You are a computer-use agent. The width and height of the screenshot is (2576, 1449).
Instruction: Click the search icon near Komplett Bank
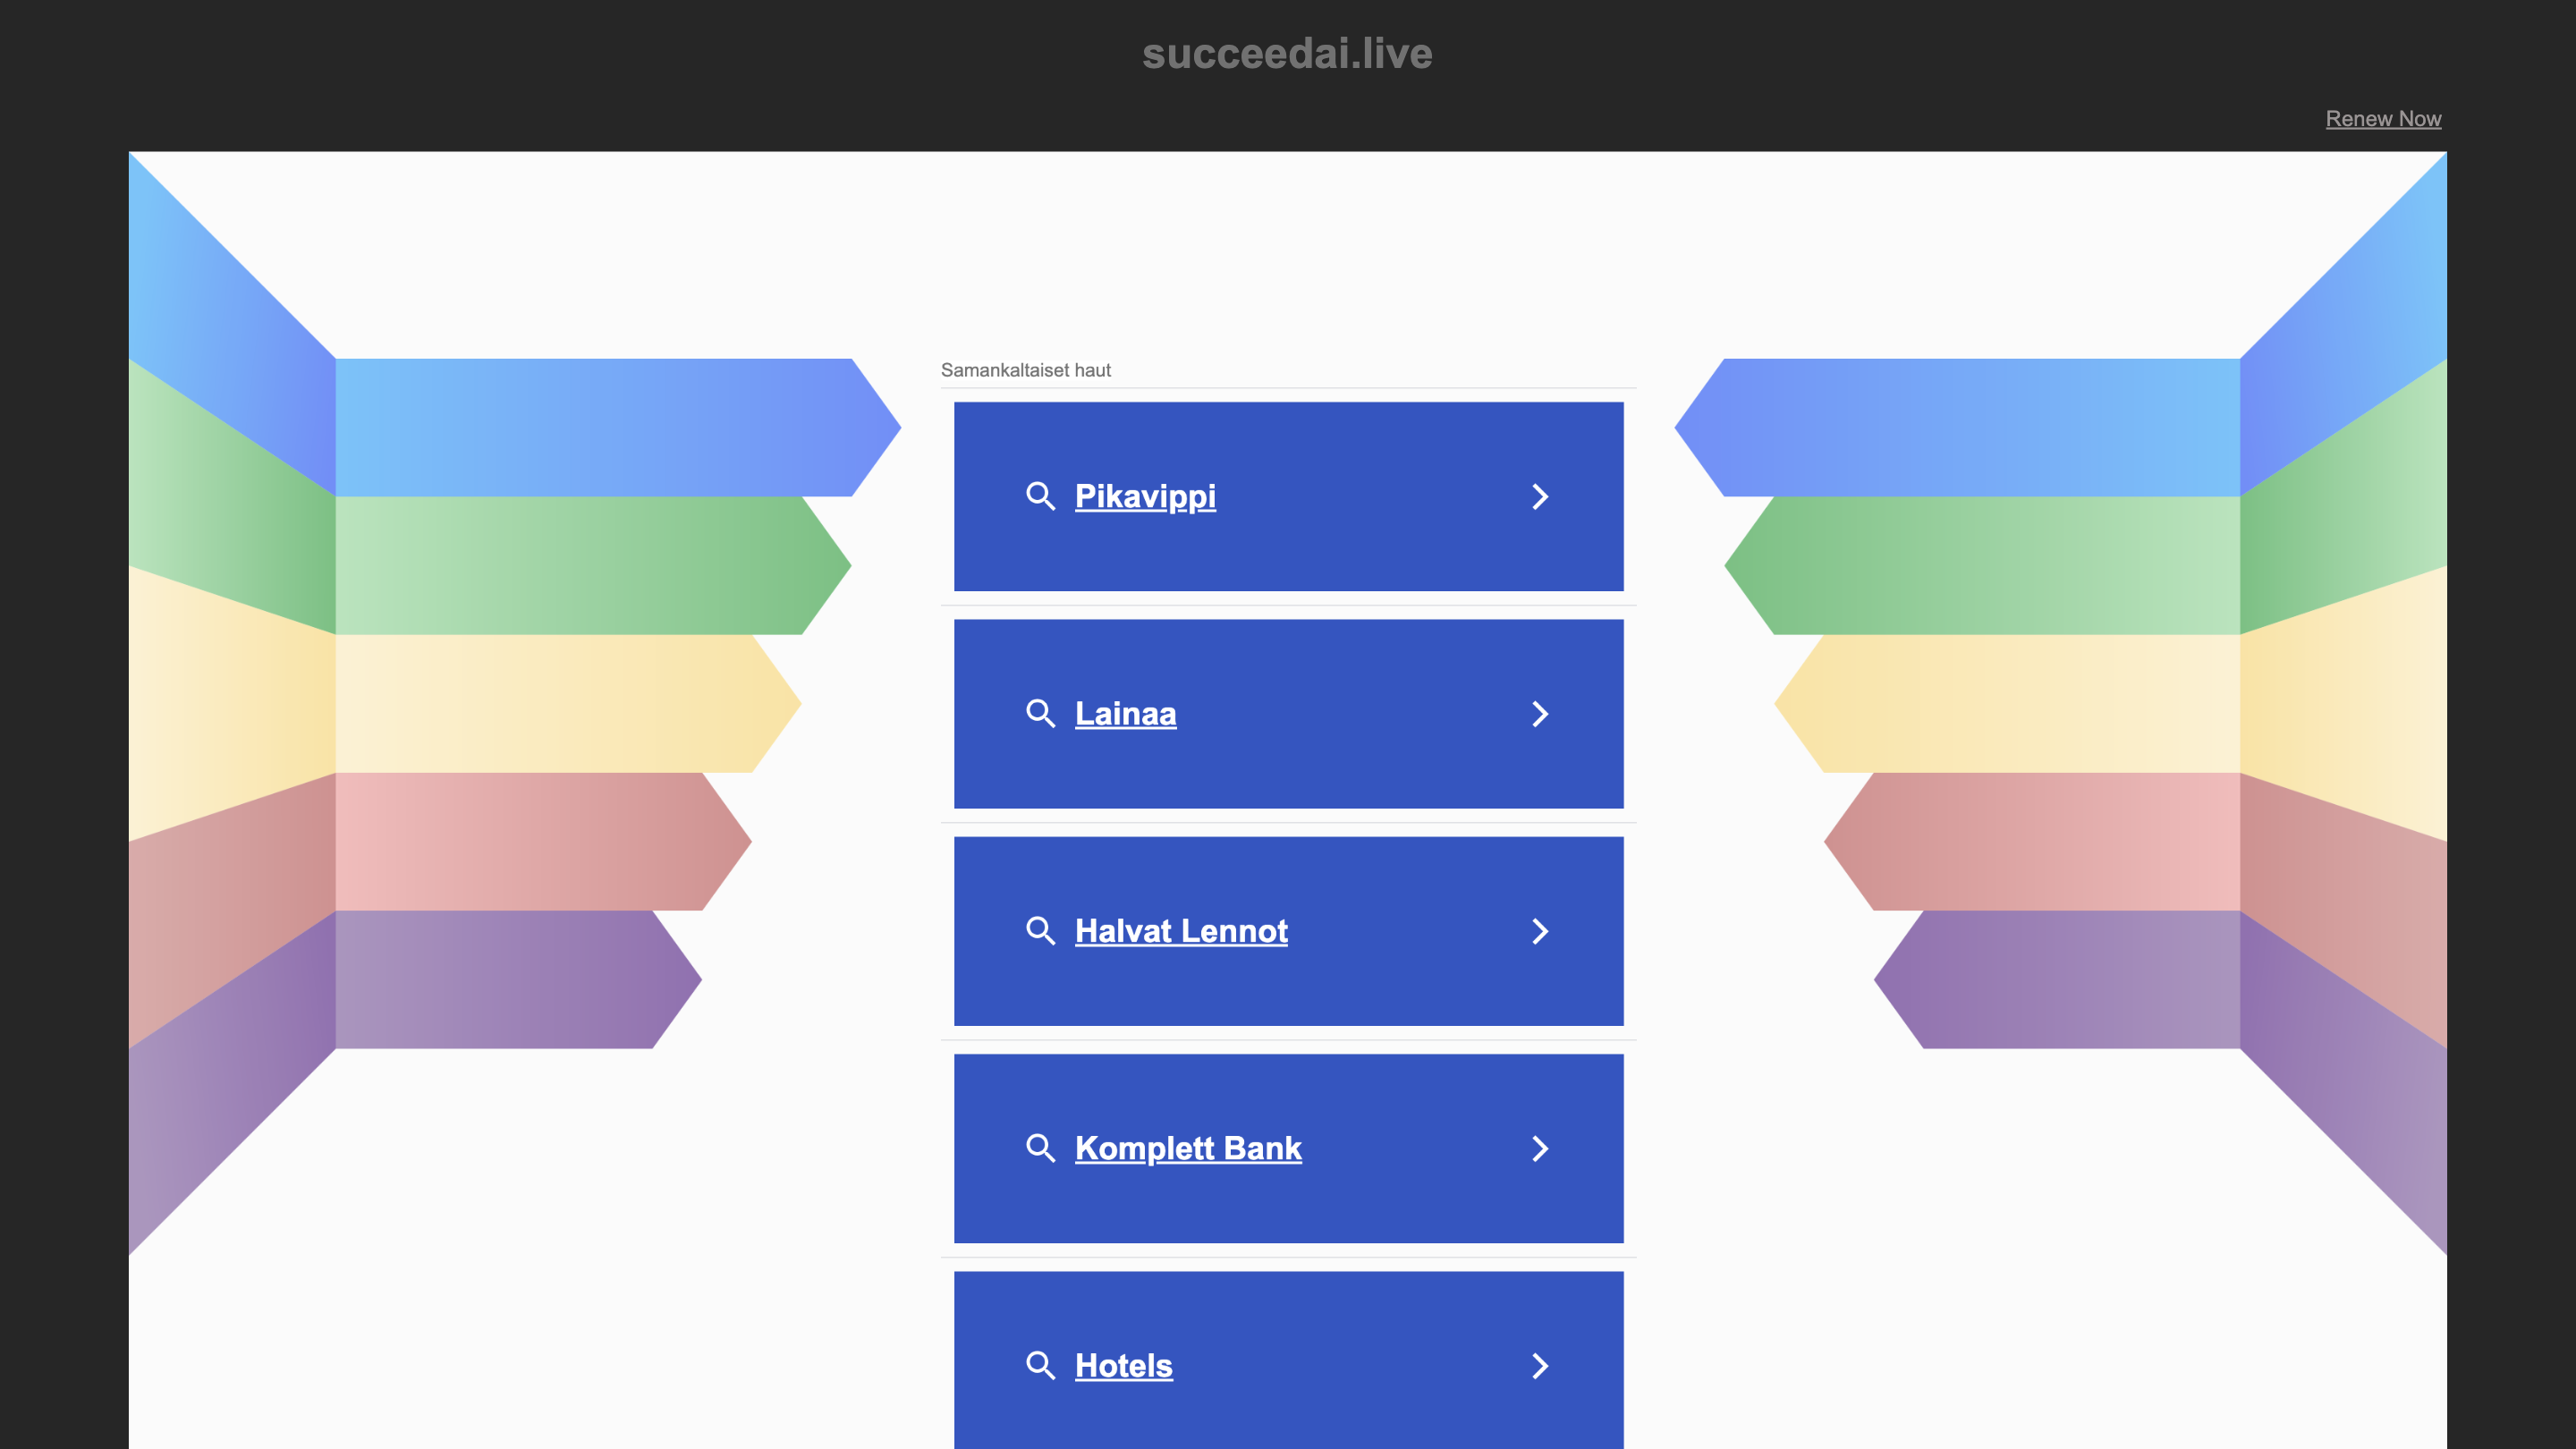[x=1041, y=1148]
